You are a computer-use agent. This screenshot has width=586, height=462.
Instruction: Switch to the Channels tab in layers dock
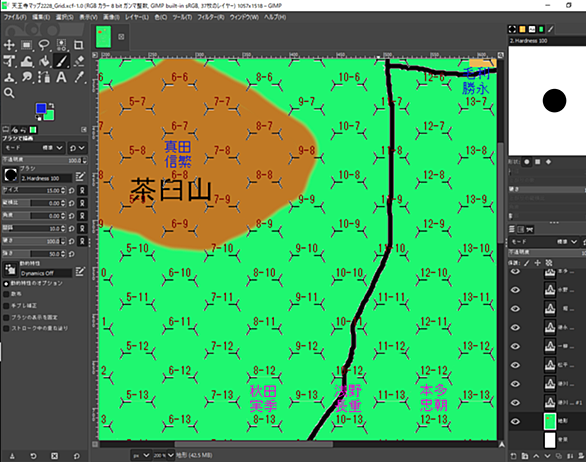pos(521,229)
